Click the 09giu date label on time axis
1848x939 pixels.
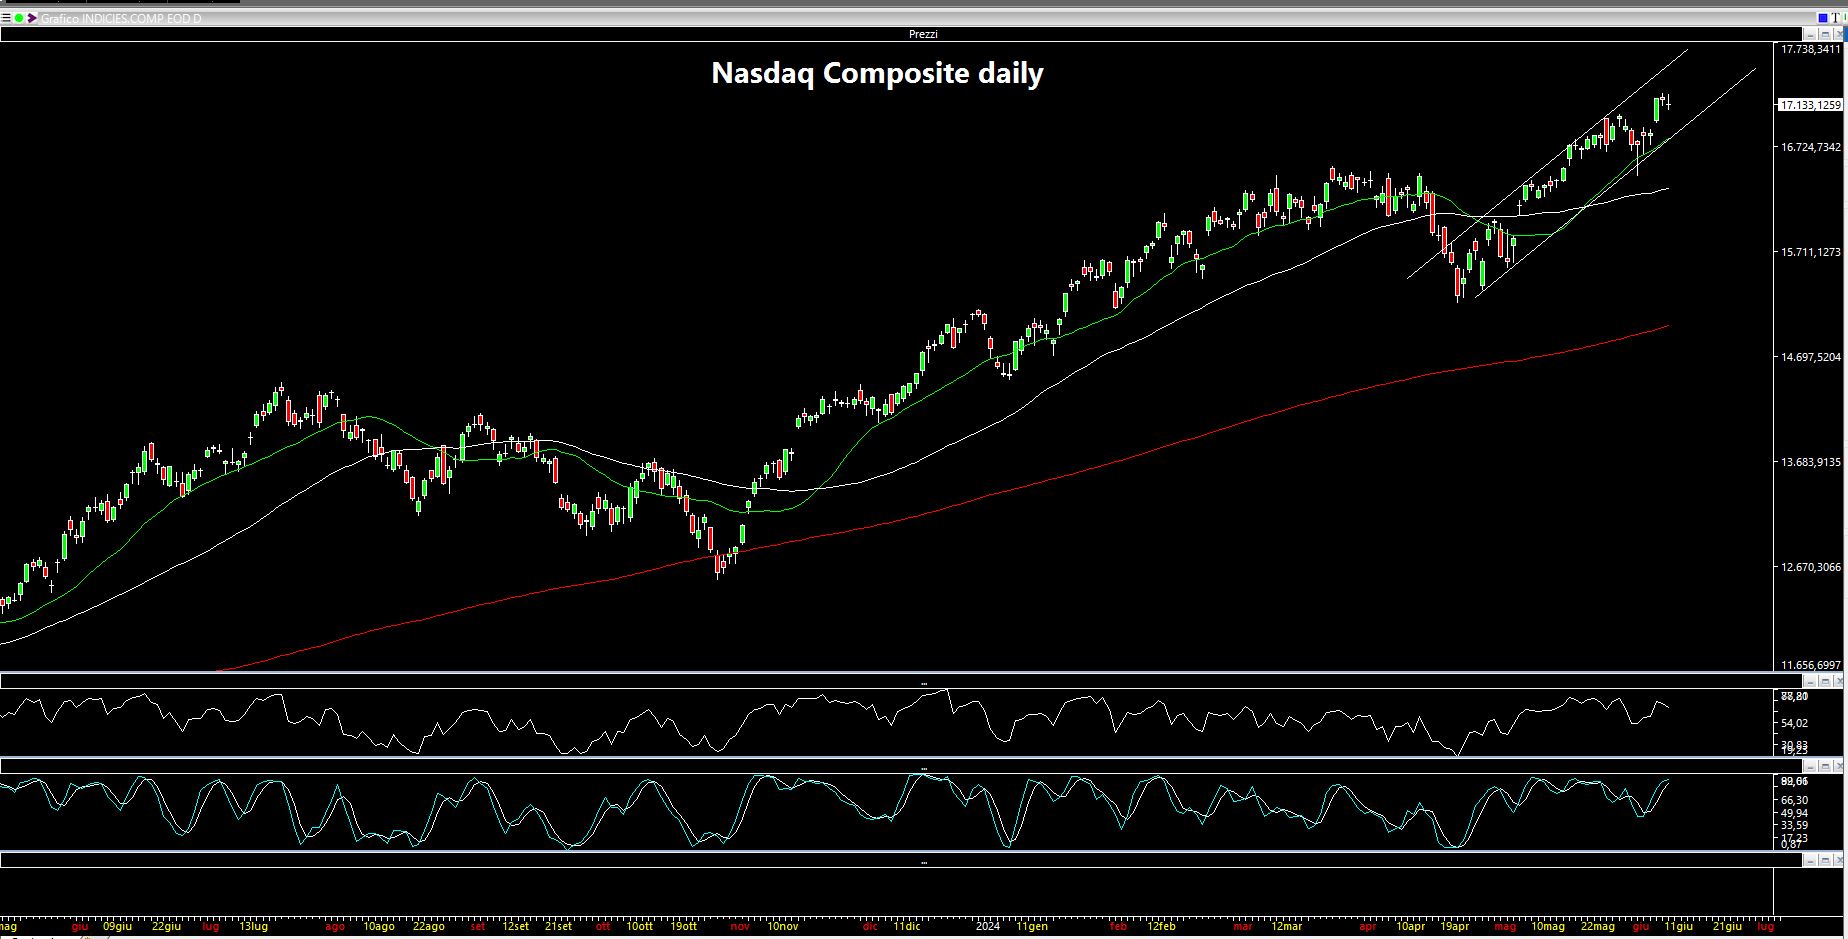pos(117,926)
